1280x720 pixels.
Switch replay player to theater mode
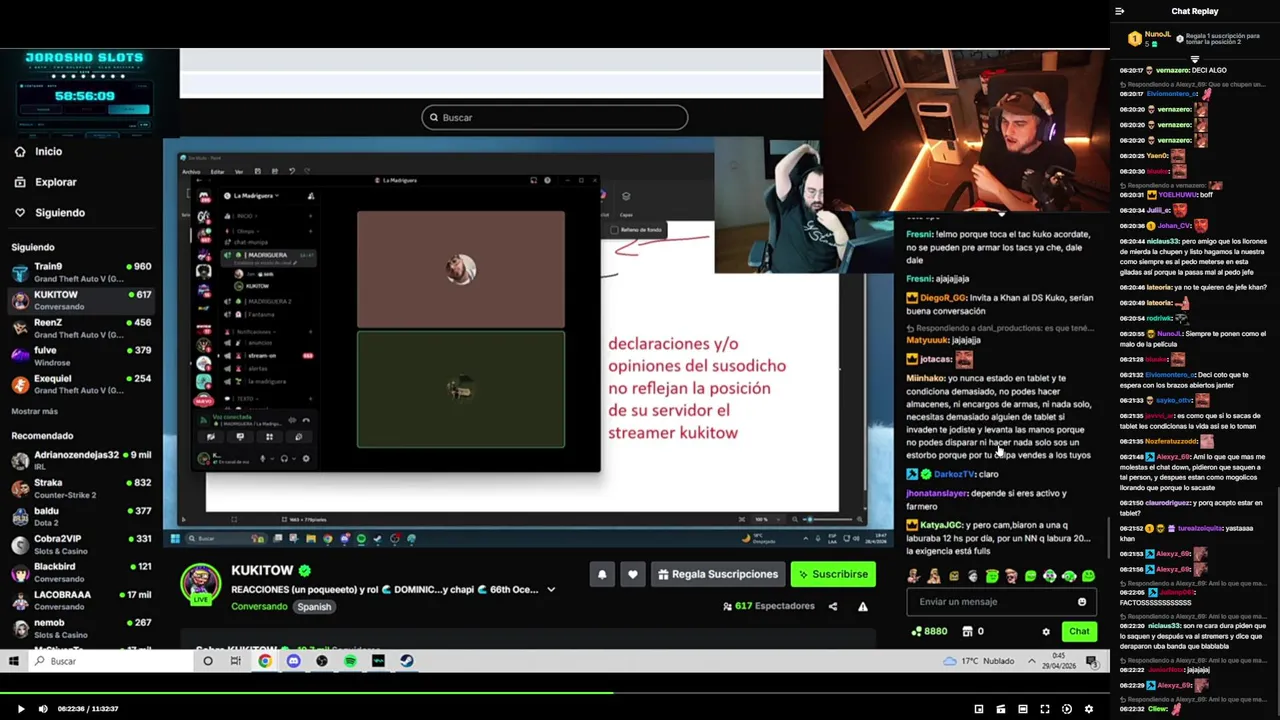tap(1023, 709)
